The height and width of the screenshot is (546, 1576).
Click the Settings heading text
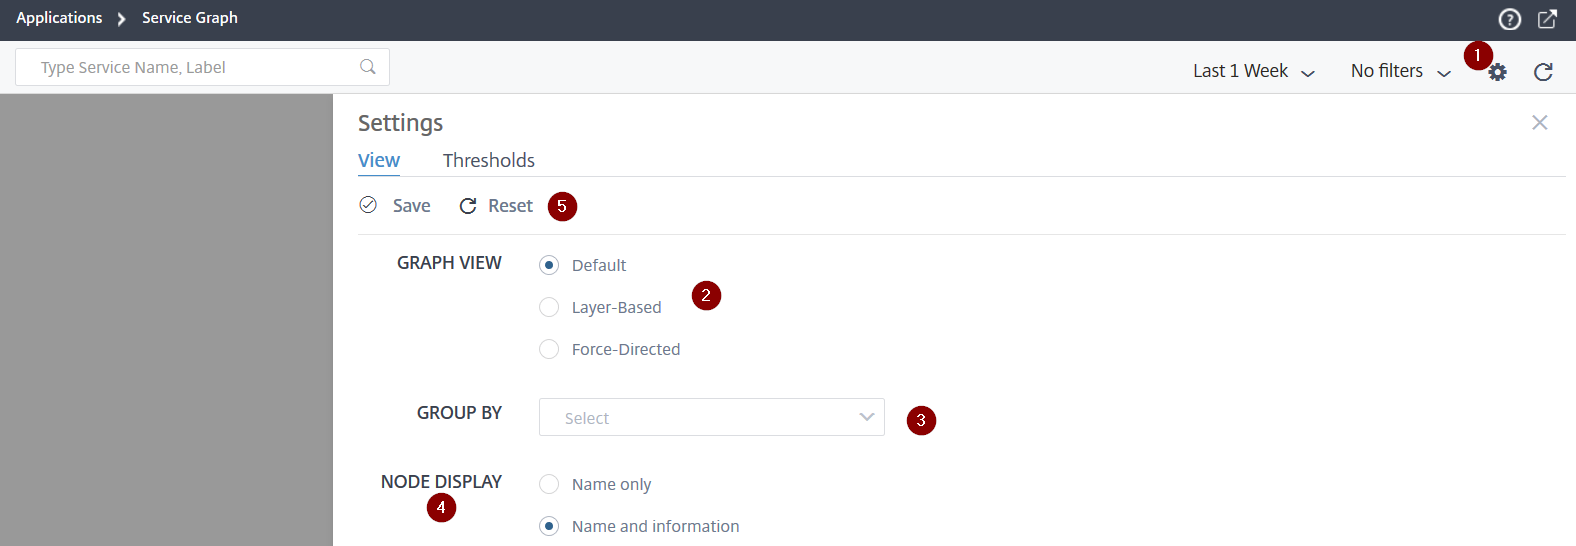tap(400, 123)
